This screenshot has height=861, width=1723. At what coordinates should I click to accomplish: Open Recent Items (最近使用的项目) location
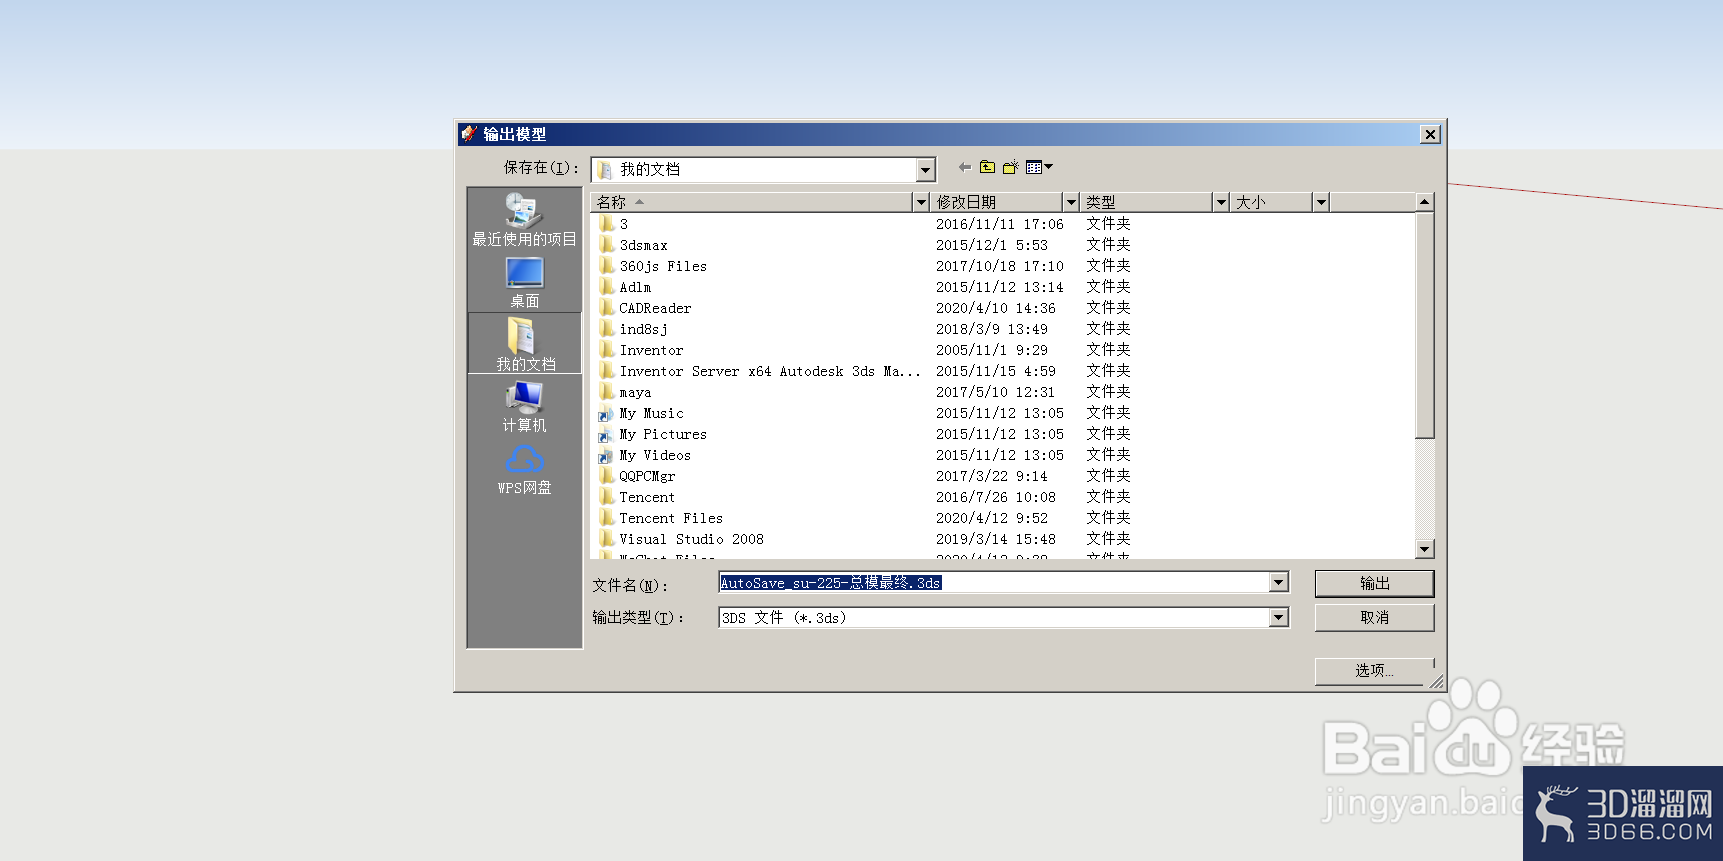(x=525, y=220)
